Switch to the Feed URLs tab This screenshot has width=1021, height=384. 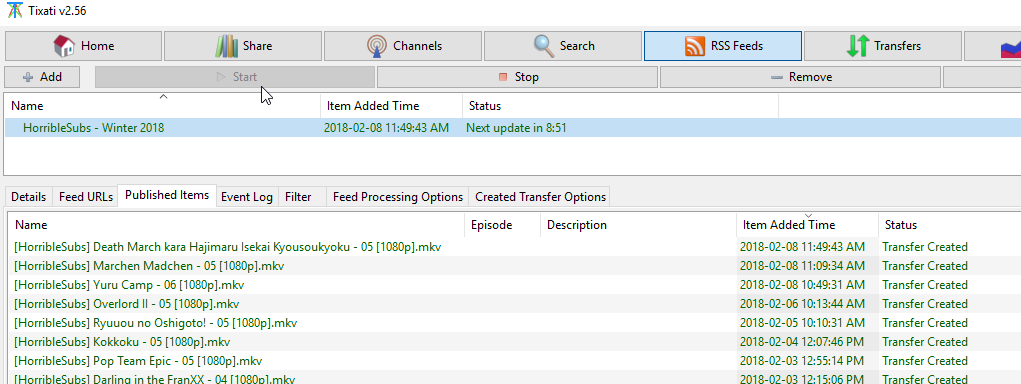(x=86, y=197)
